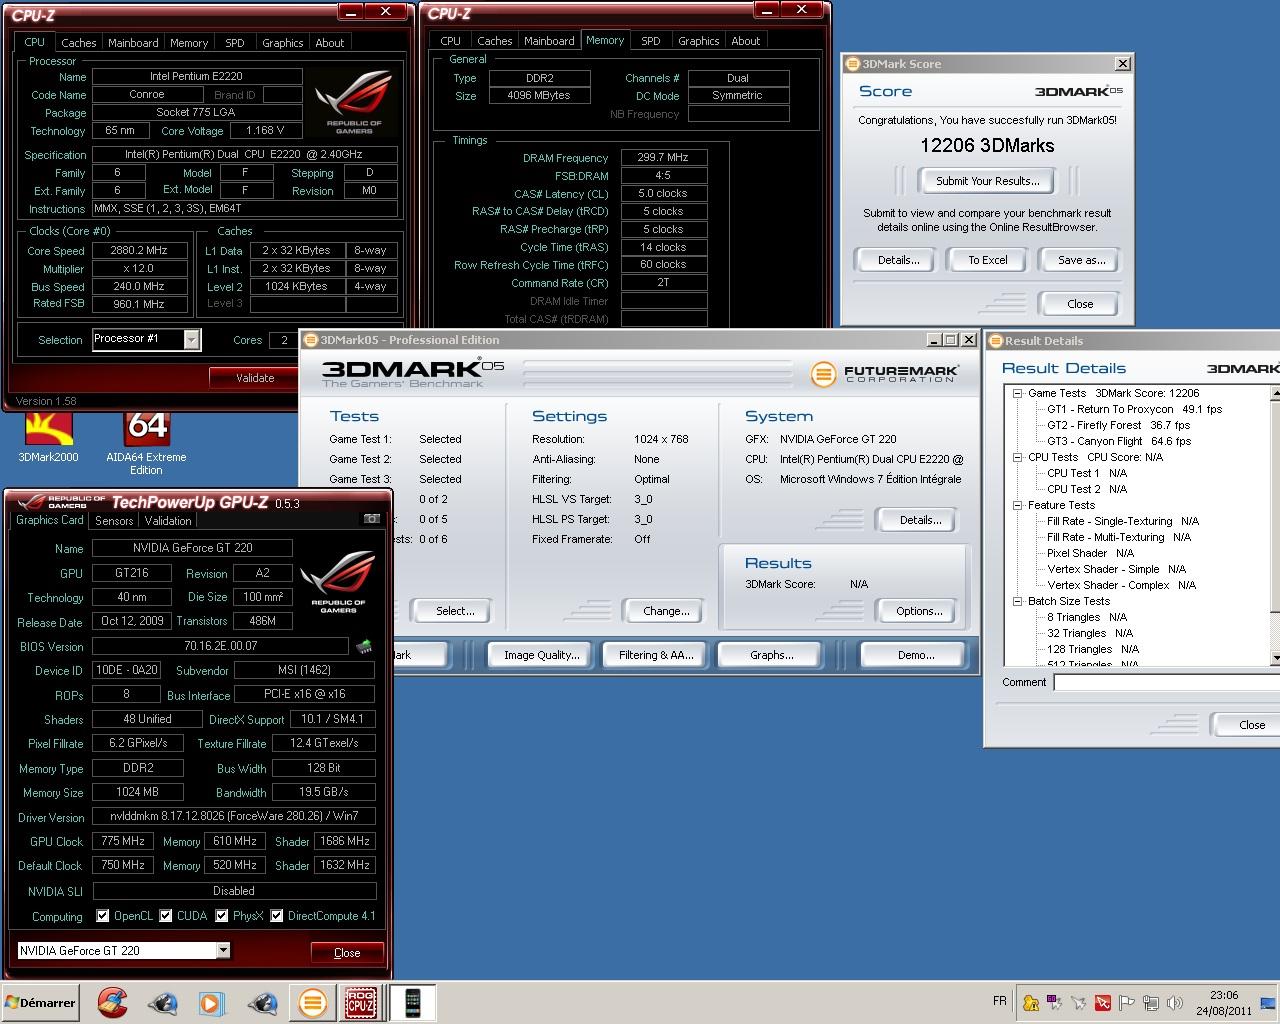Click the ROG CPU-Z taskbar icon

361,1002
